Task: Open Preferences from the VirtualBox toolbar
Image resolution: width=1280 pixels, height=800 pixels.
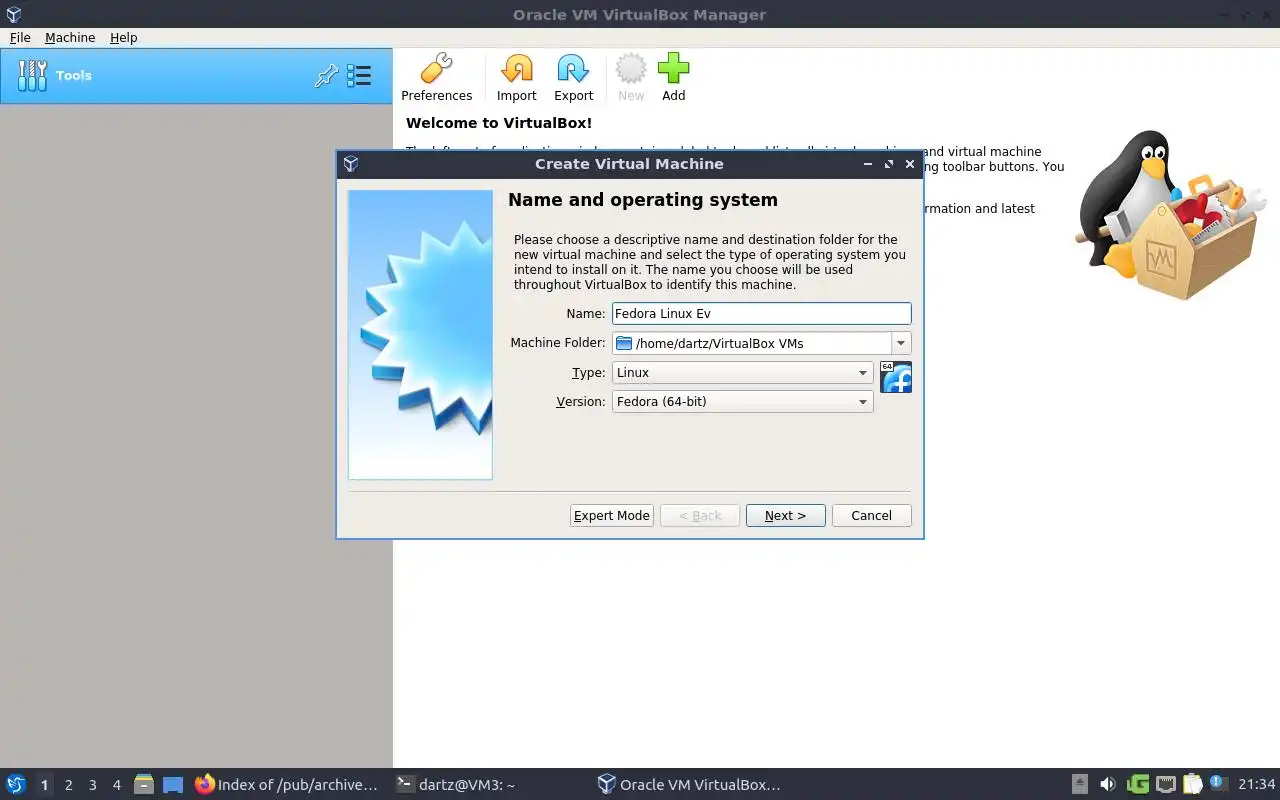Action: pyautogui.click(x=436, y=78)
